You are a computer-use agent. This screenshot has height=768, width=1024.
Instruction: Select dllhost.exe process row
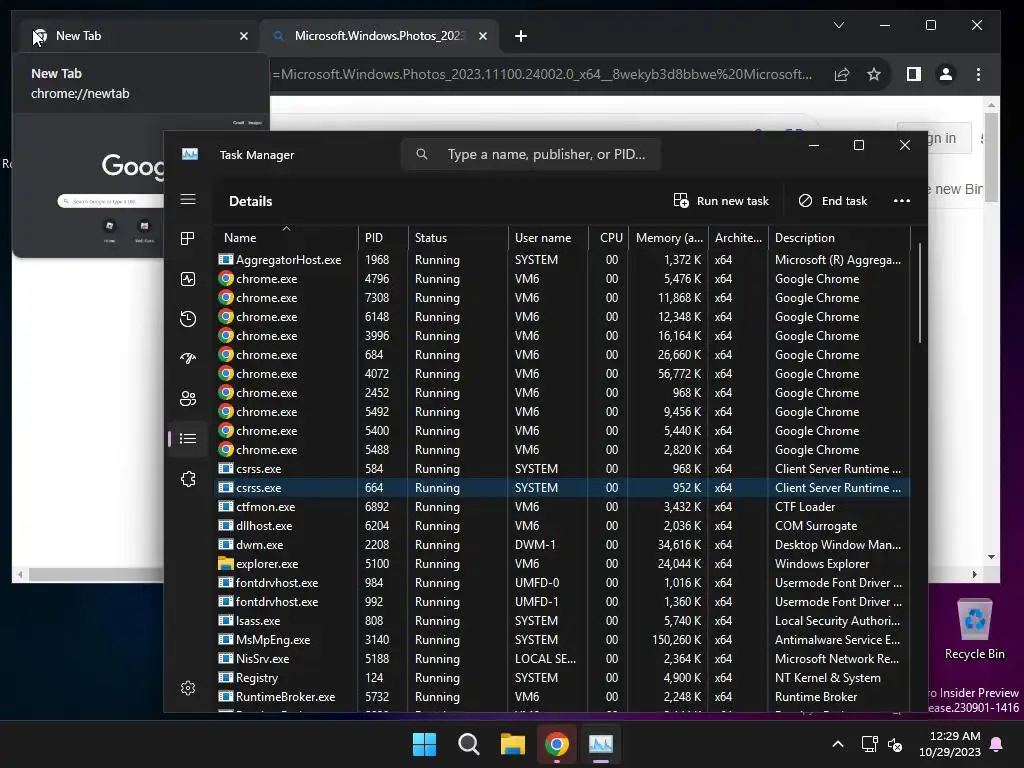click(x=562, y=526)
